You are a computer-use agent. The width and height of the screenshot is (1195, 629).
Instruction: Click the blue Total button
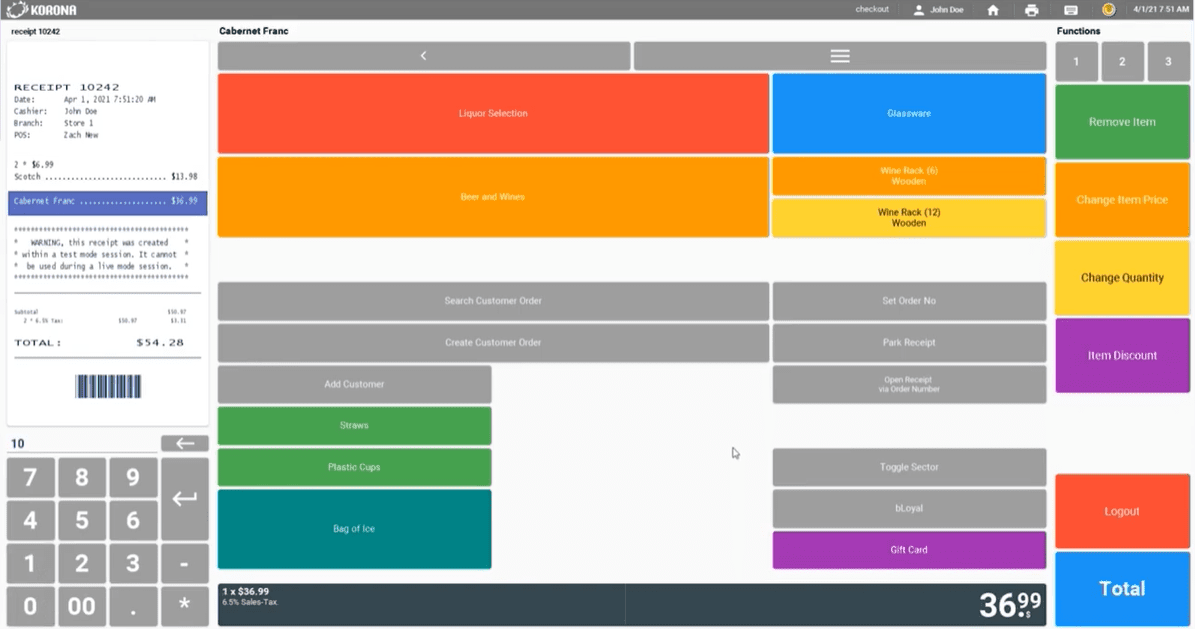pos(1122,589)
